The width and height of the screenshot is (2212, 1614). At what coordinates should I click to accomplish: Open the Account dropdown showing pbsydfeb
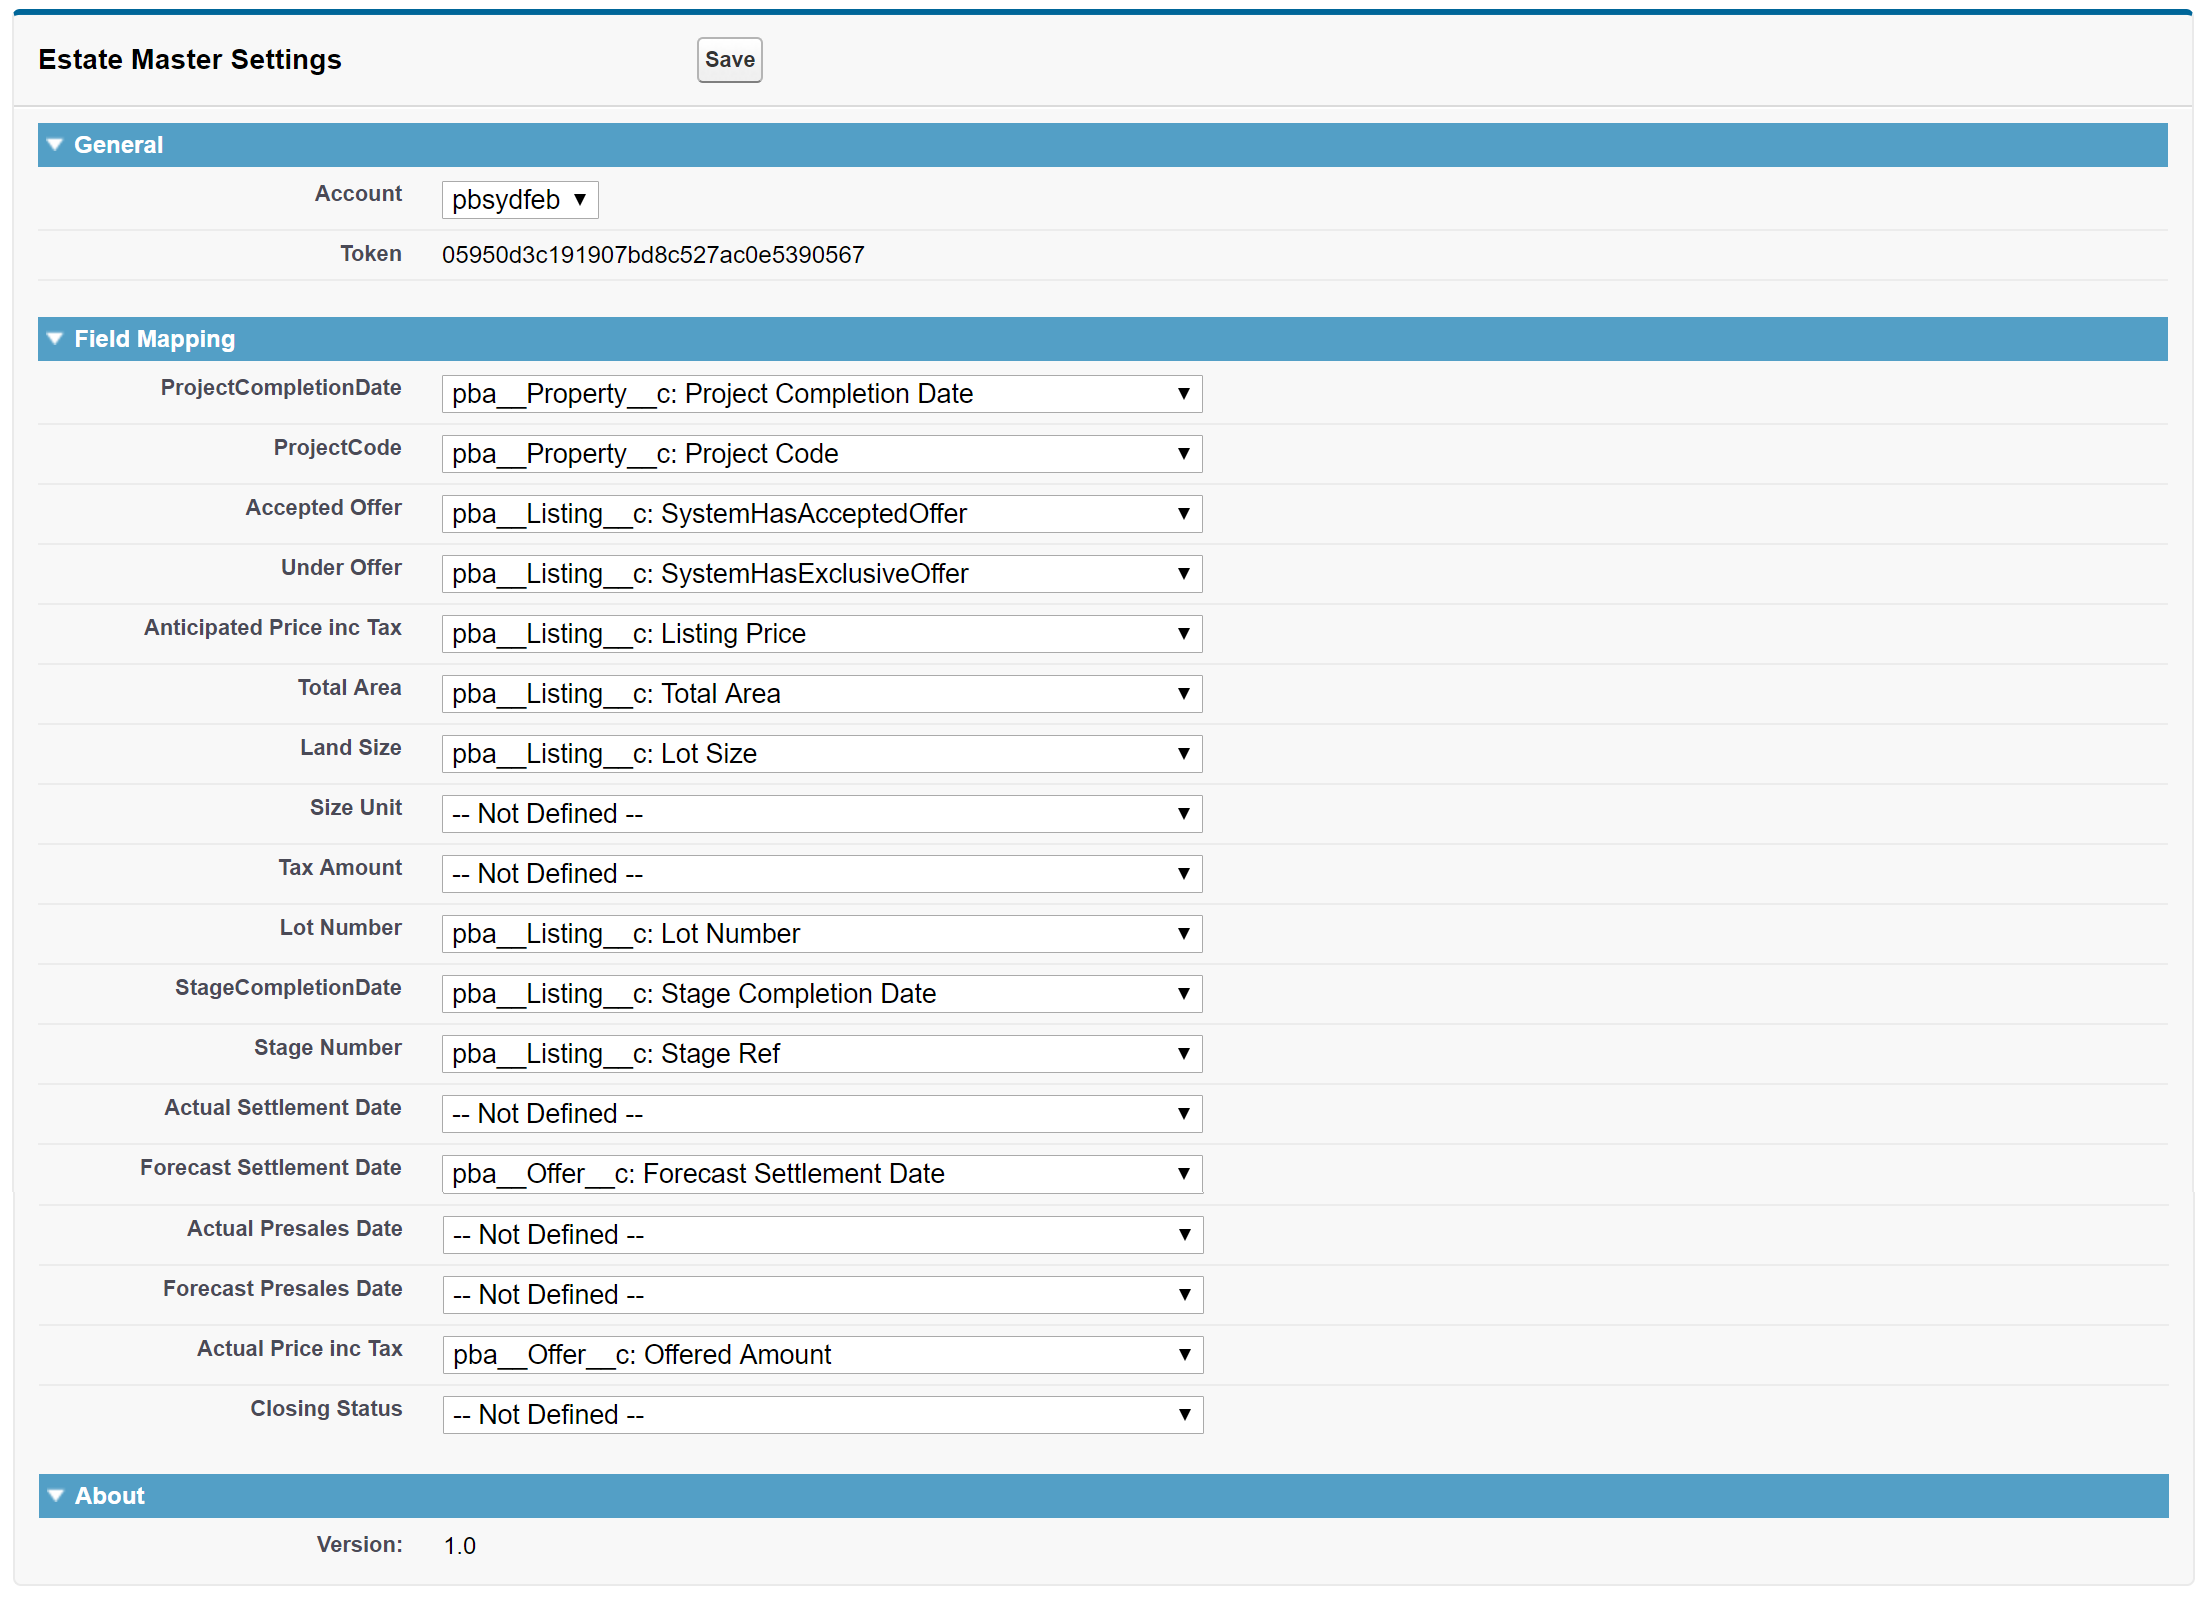(x=519, y=200)
